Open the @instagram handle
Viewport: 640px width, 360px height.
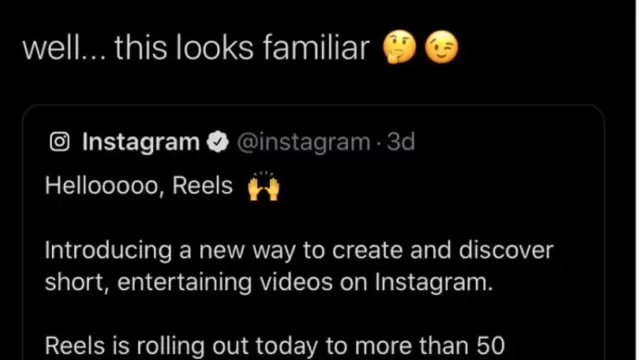click(x=303, y=142)
